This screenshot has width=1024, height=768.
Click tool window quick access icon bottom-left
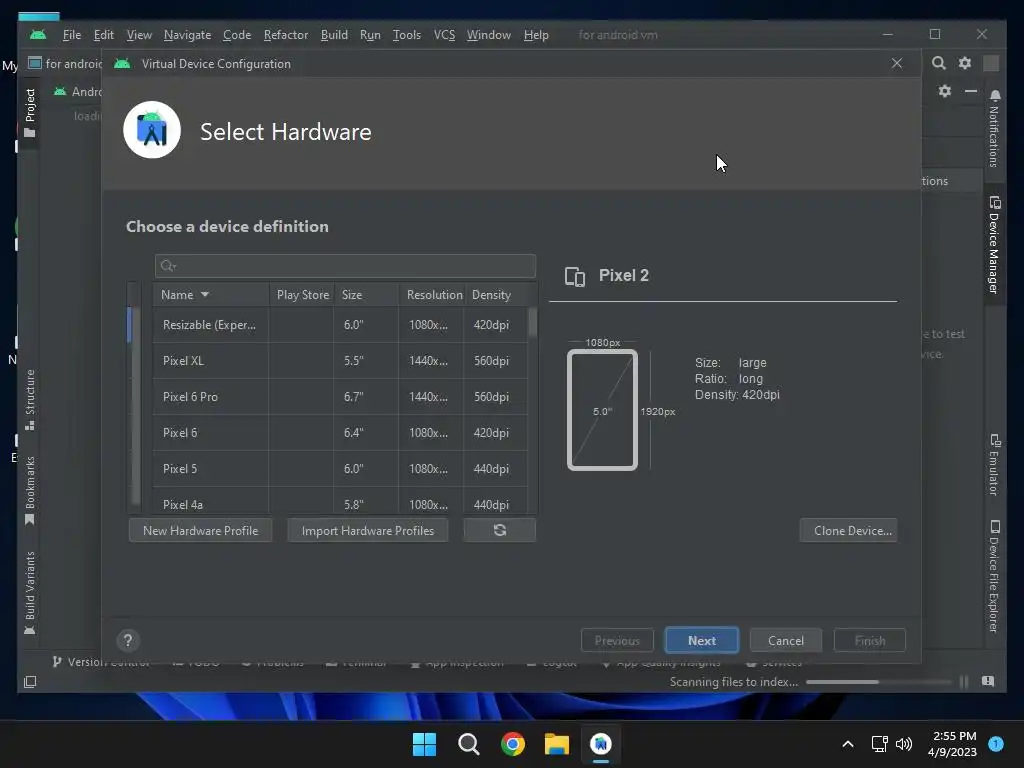(x=30, y=682)
